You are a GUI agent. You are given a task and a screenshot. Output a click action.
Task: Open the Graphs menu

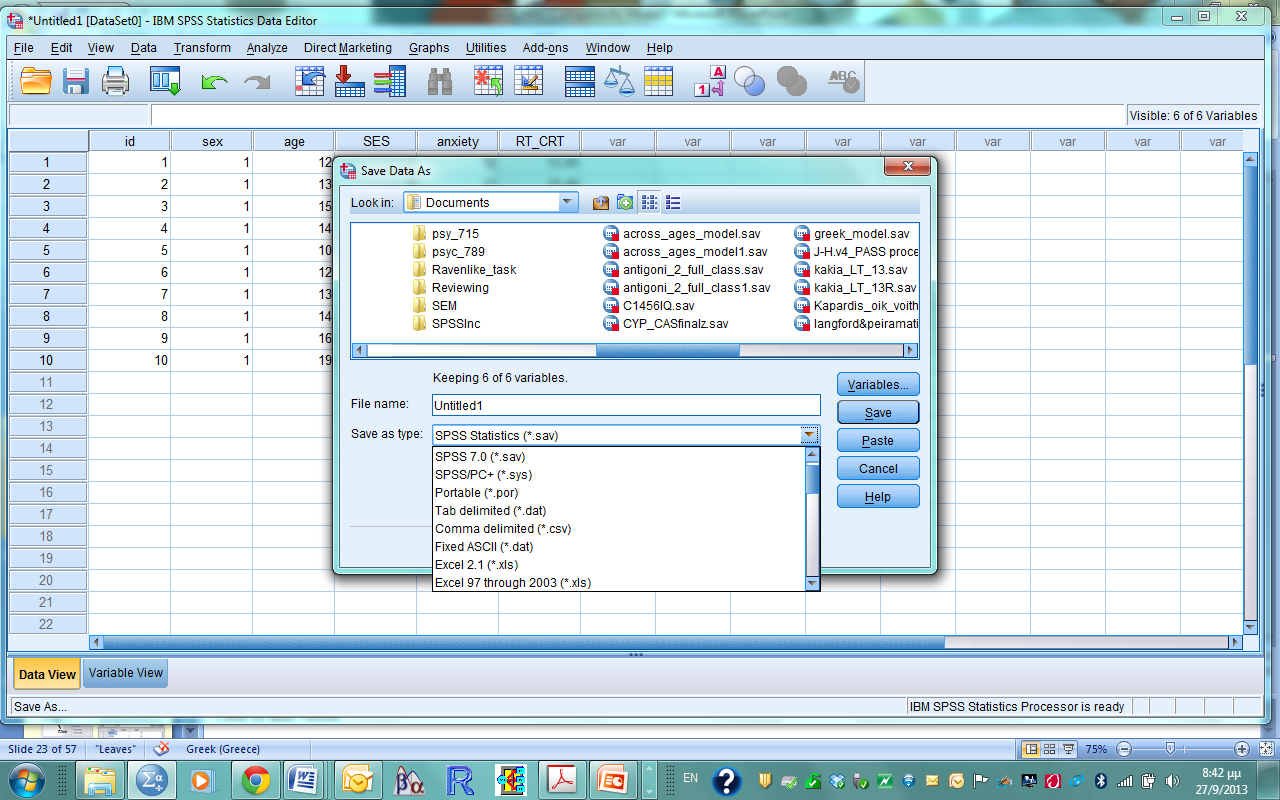tap(429, 48)
